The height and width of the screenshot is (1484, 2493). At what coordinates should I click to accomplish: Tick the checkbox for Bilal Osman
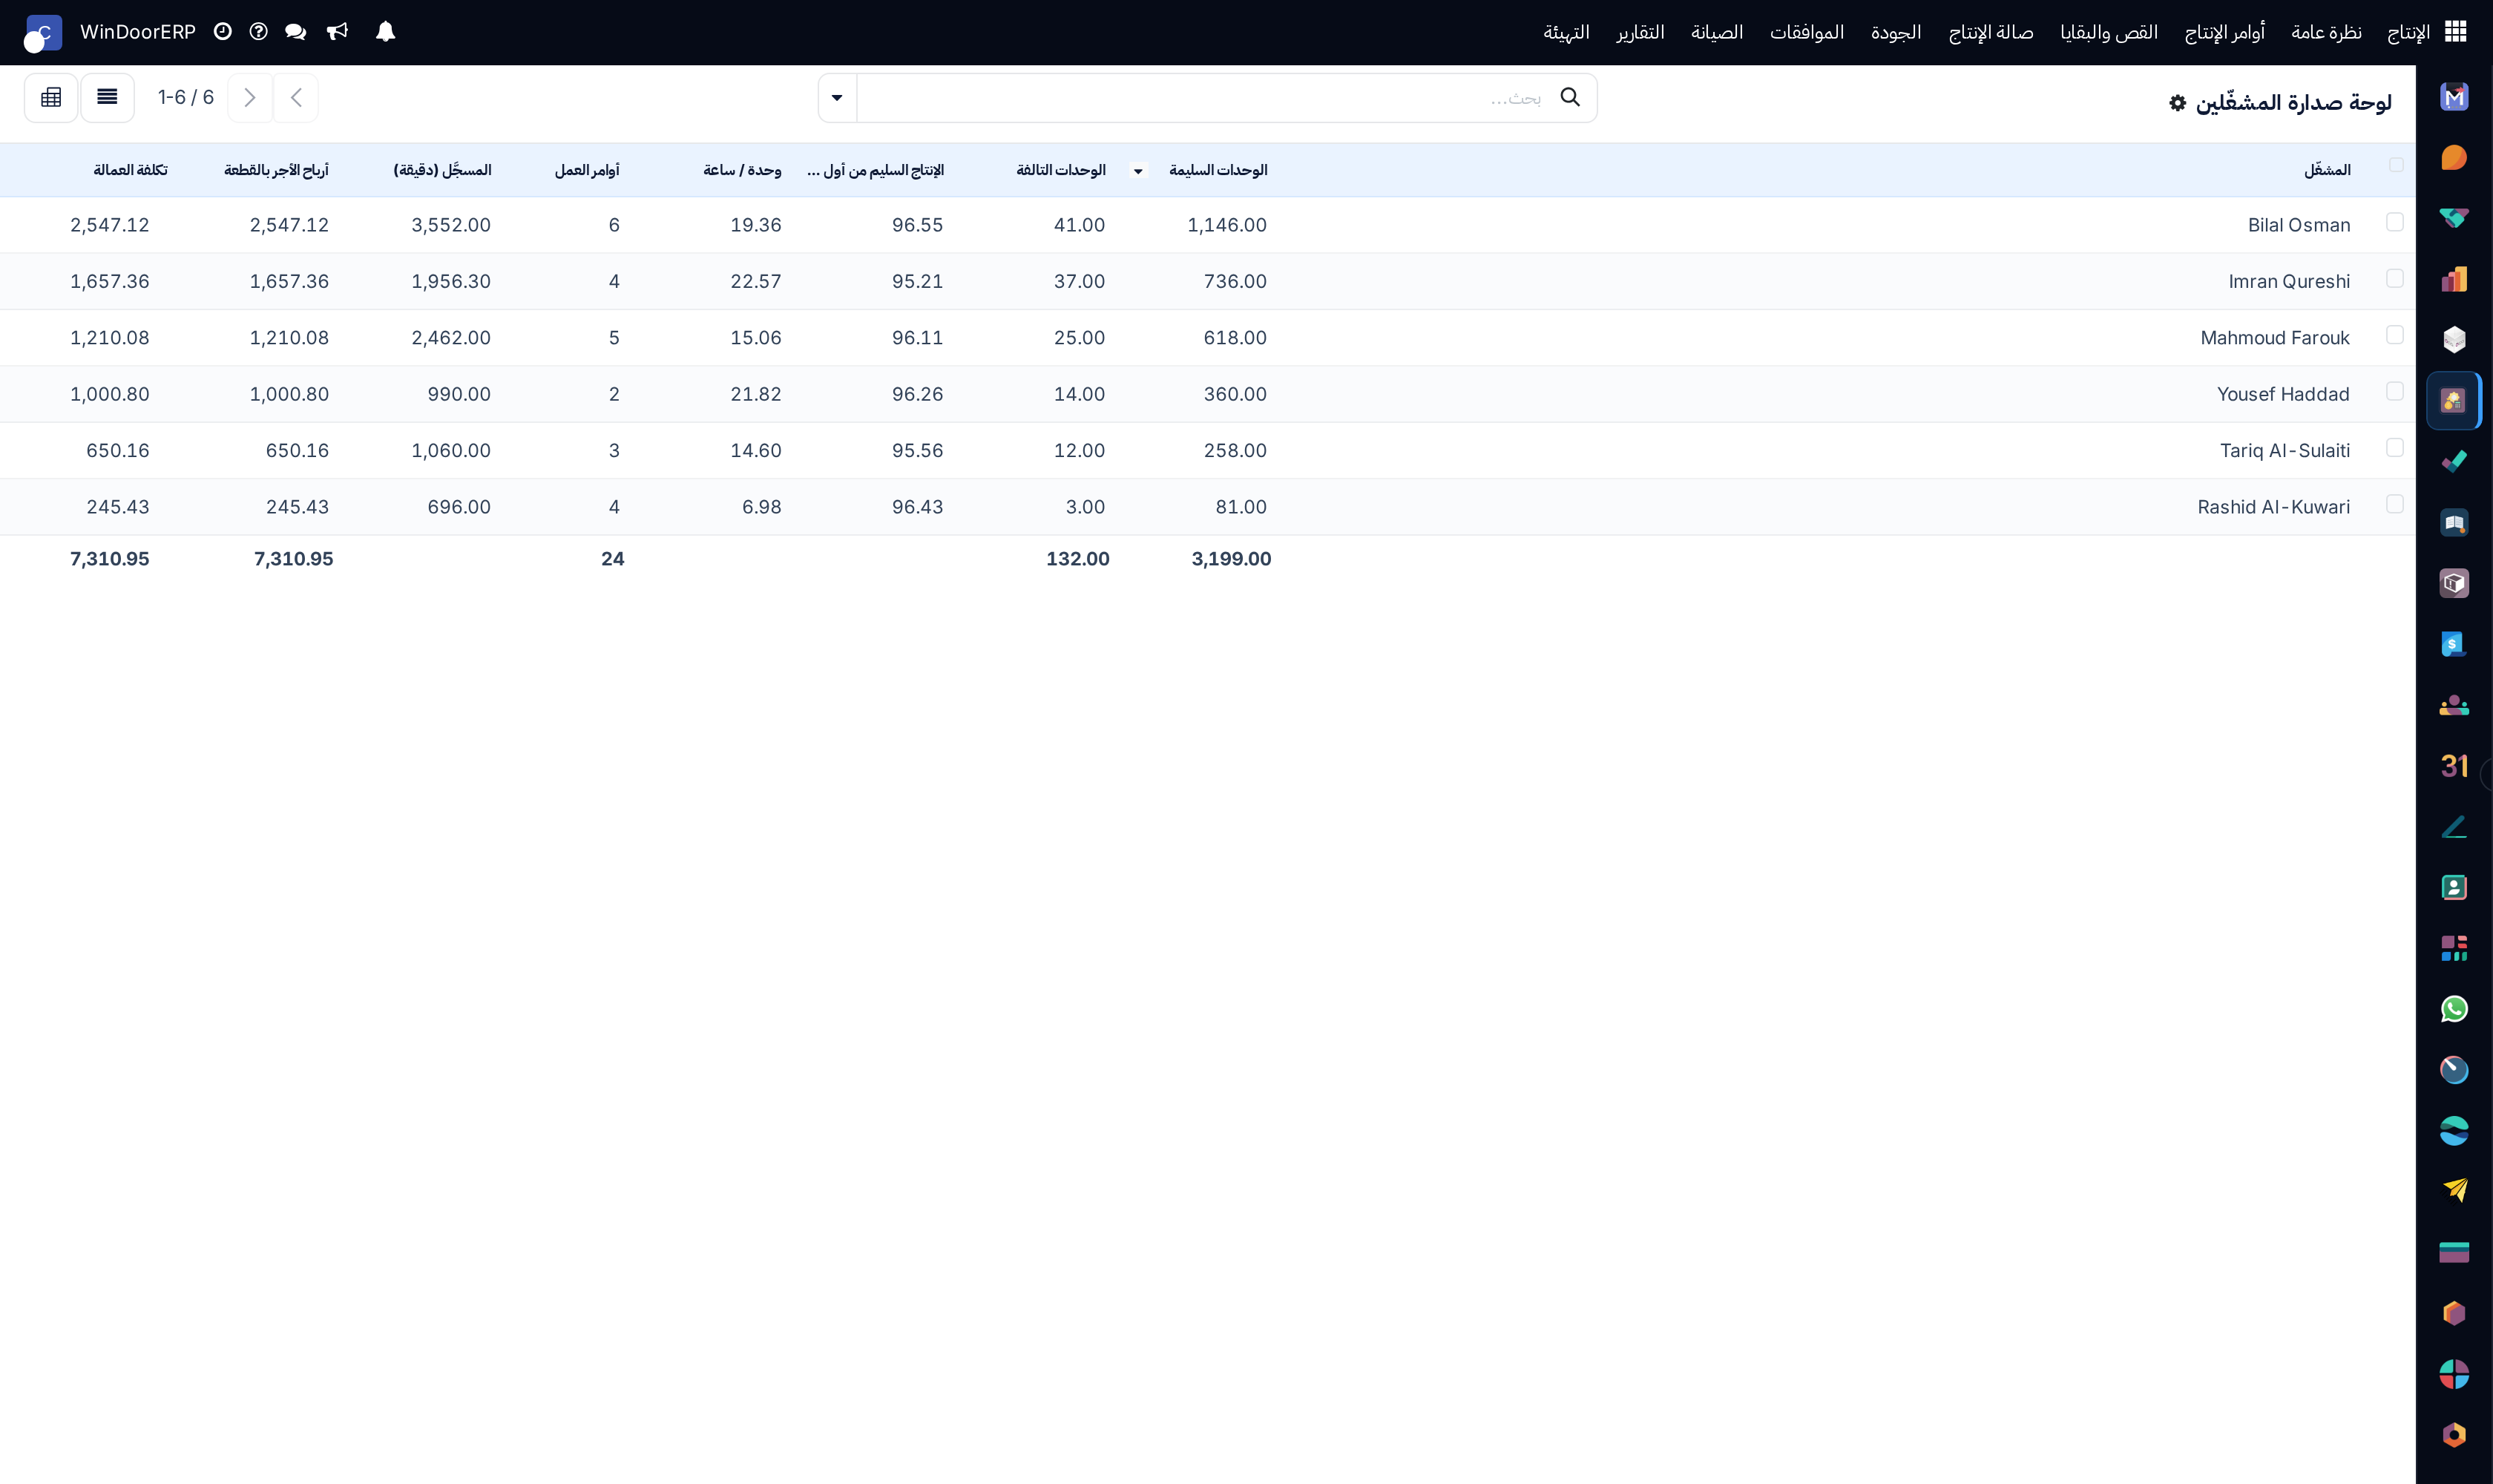pos(2394,222)
